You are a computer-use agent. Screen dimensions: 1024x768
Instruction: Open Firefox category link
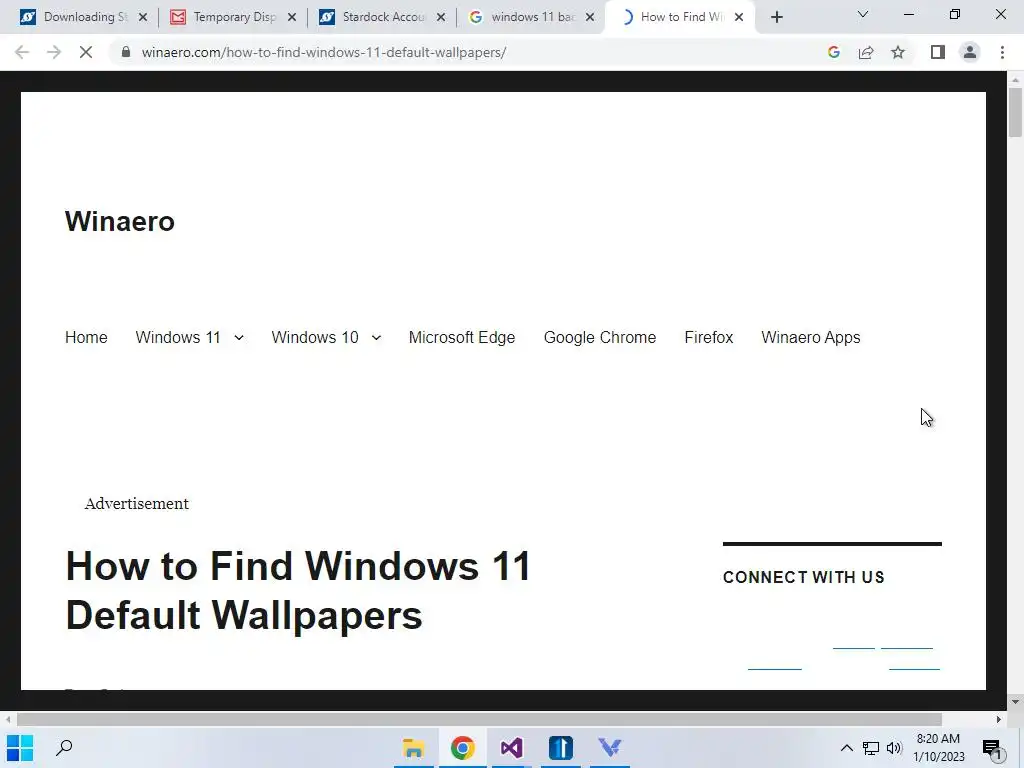coord(709,338)
